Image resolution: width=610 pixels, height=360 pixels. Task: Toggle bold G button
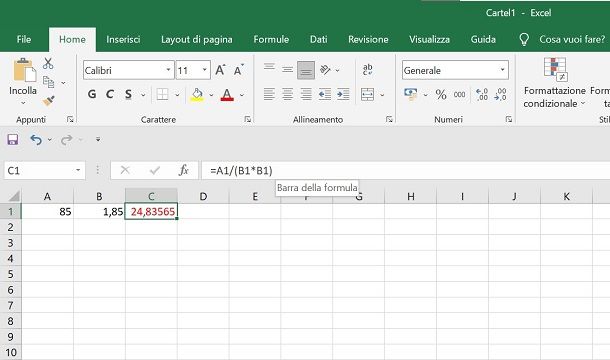92,94
